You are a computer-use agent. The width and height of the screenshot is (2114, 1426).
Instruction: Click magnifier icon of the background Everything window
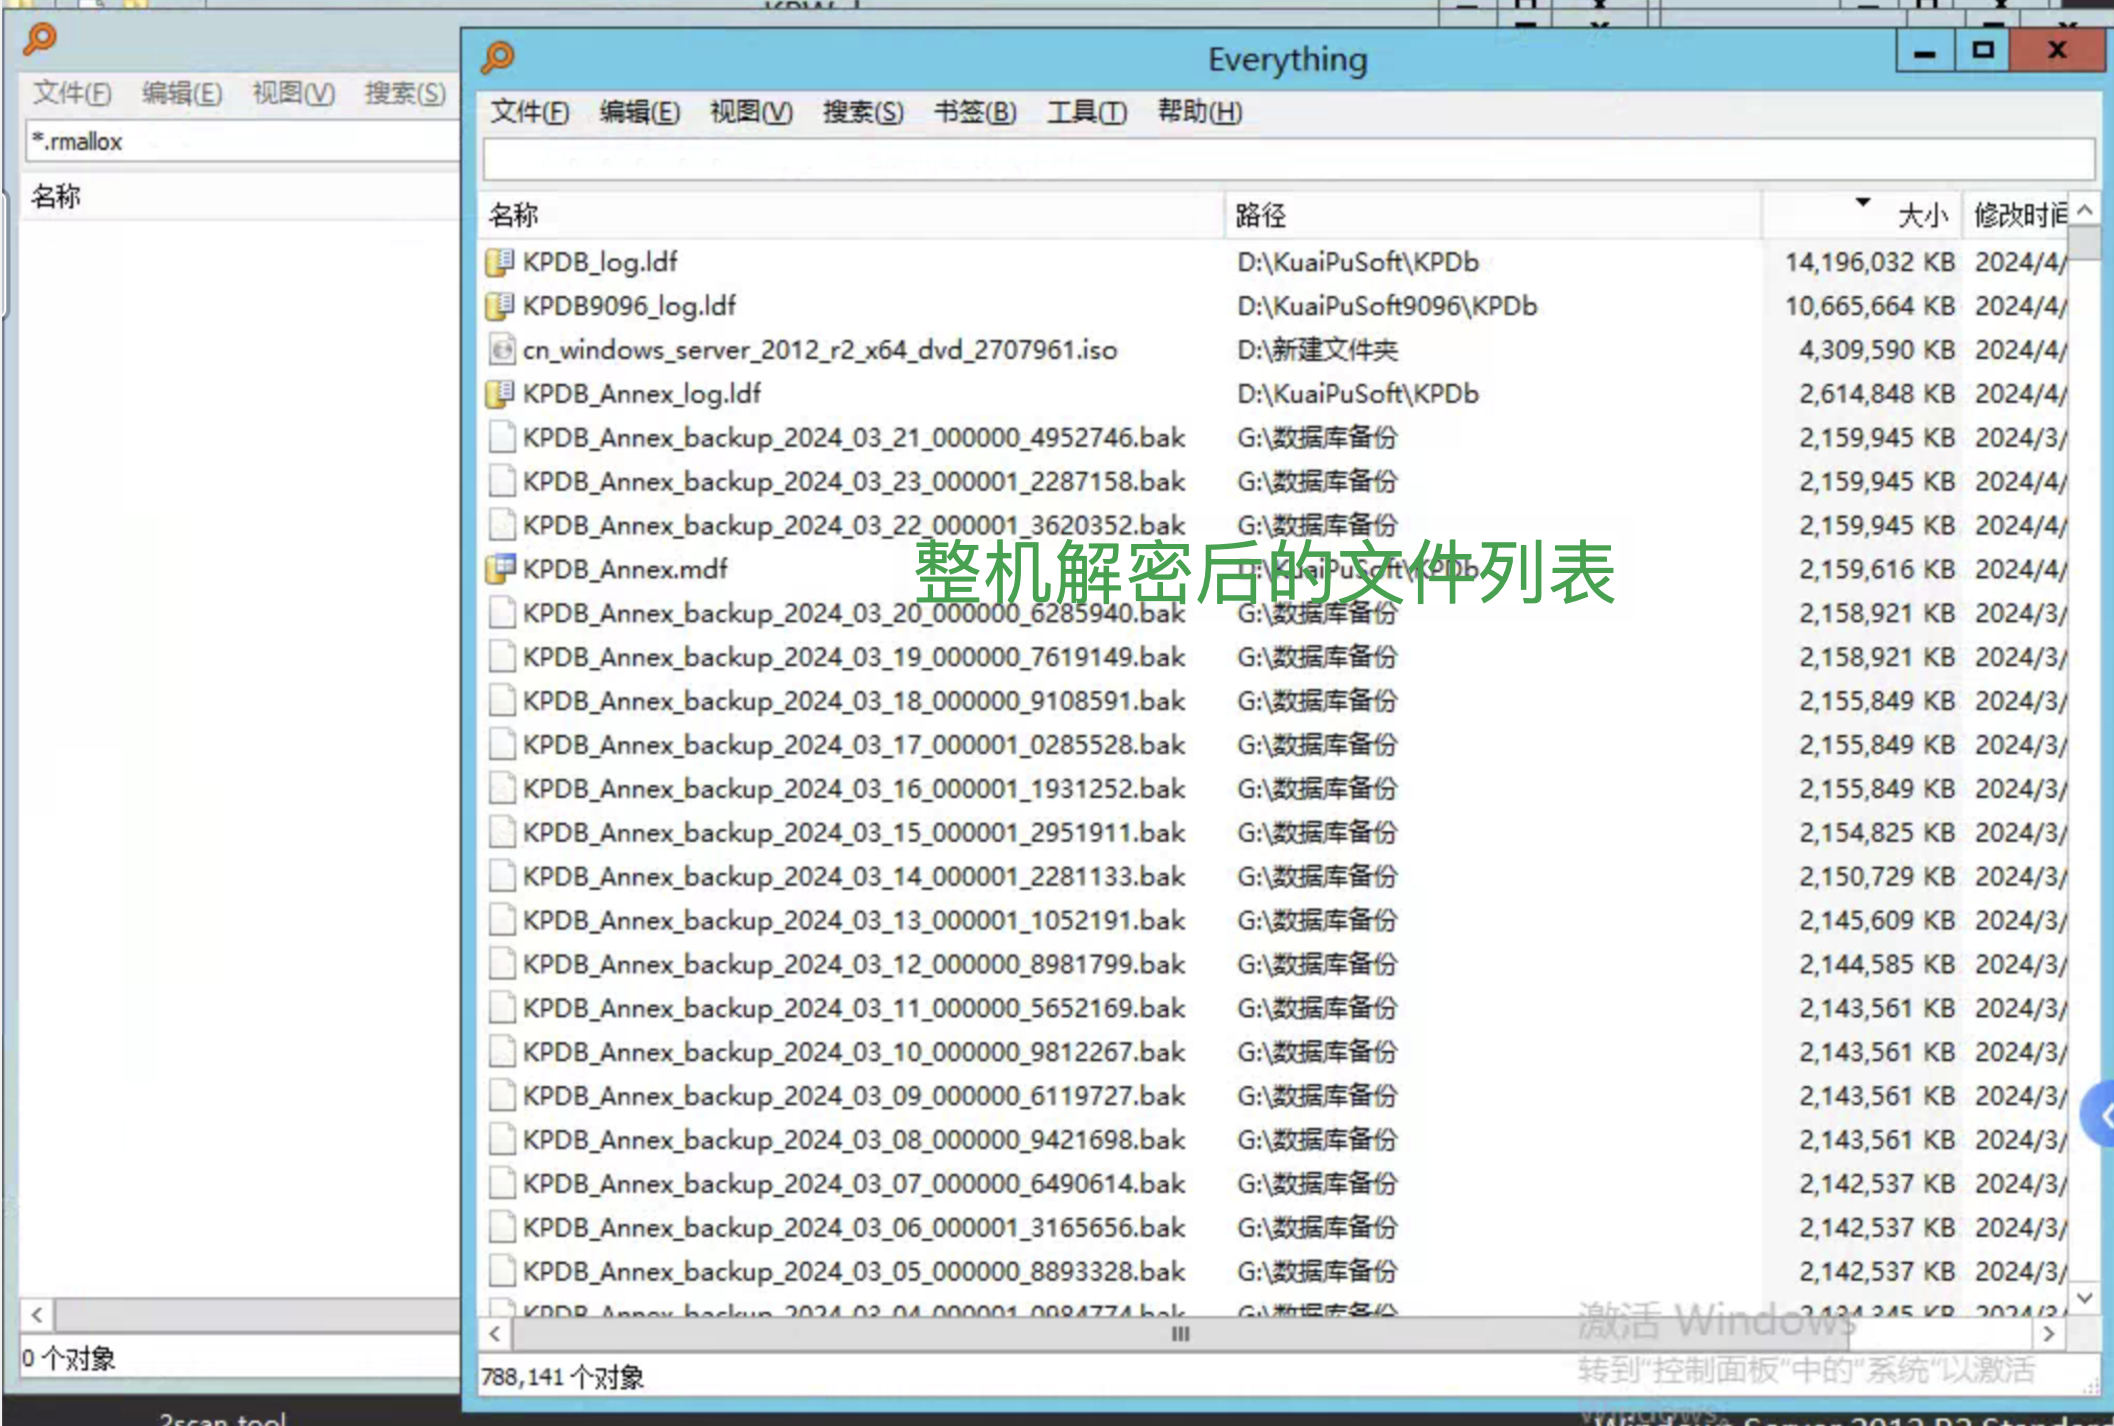(40, 39)
